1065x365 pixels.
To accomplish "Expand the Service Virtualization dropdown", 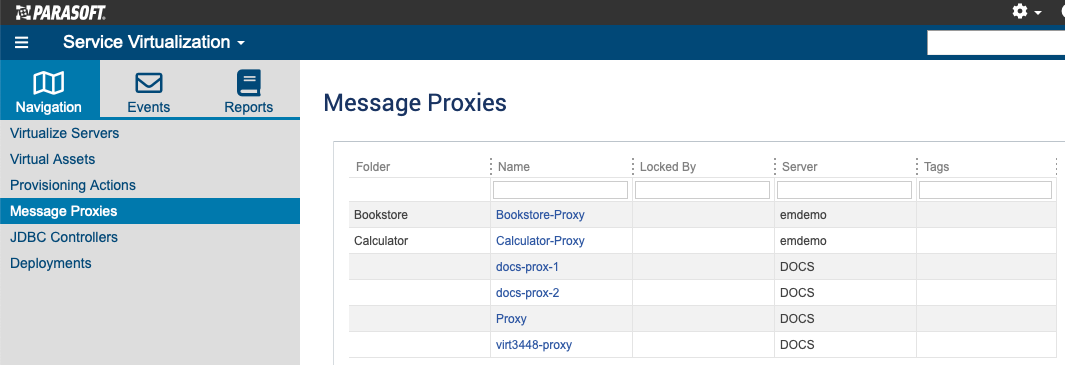I will pos(154,42).
